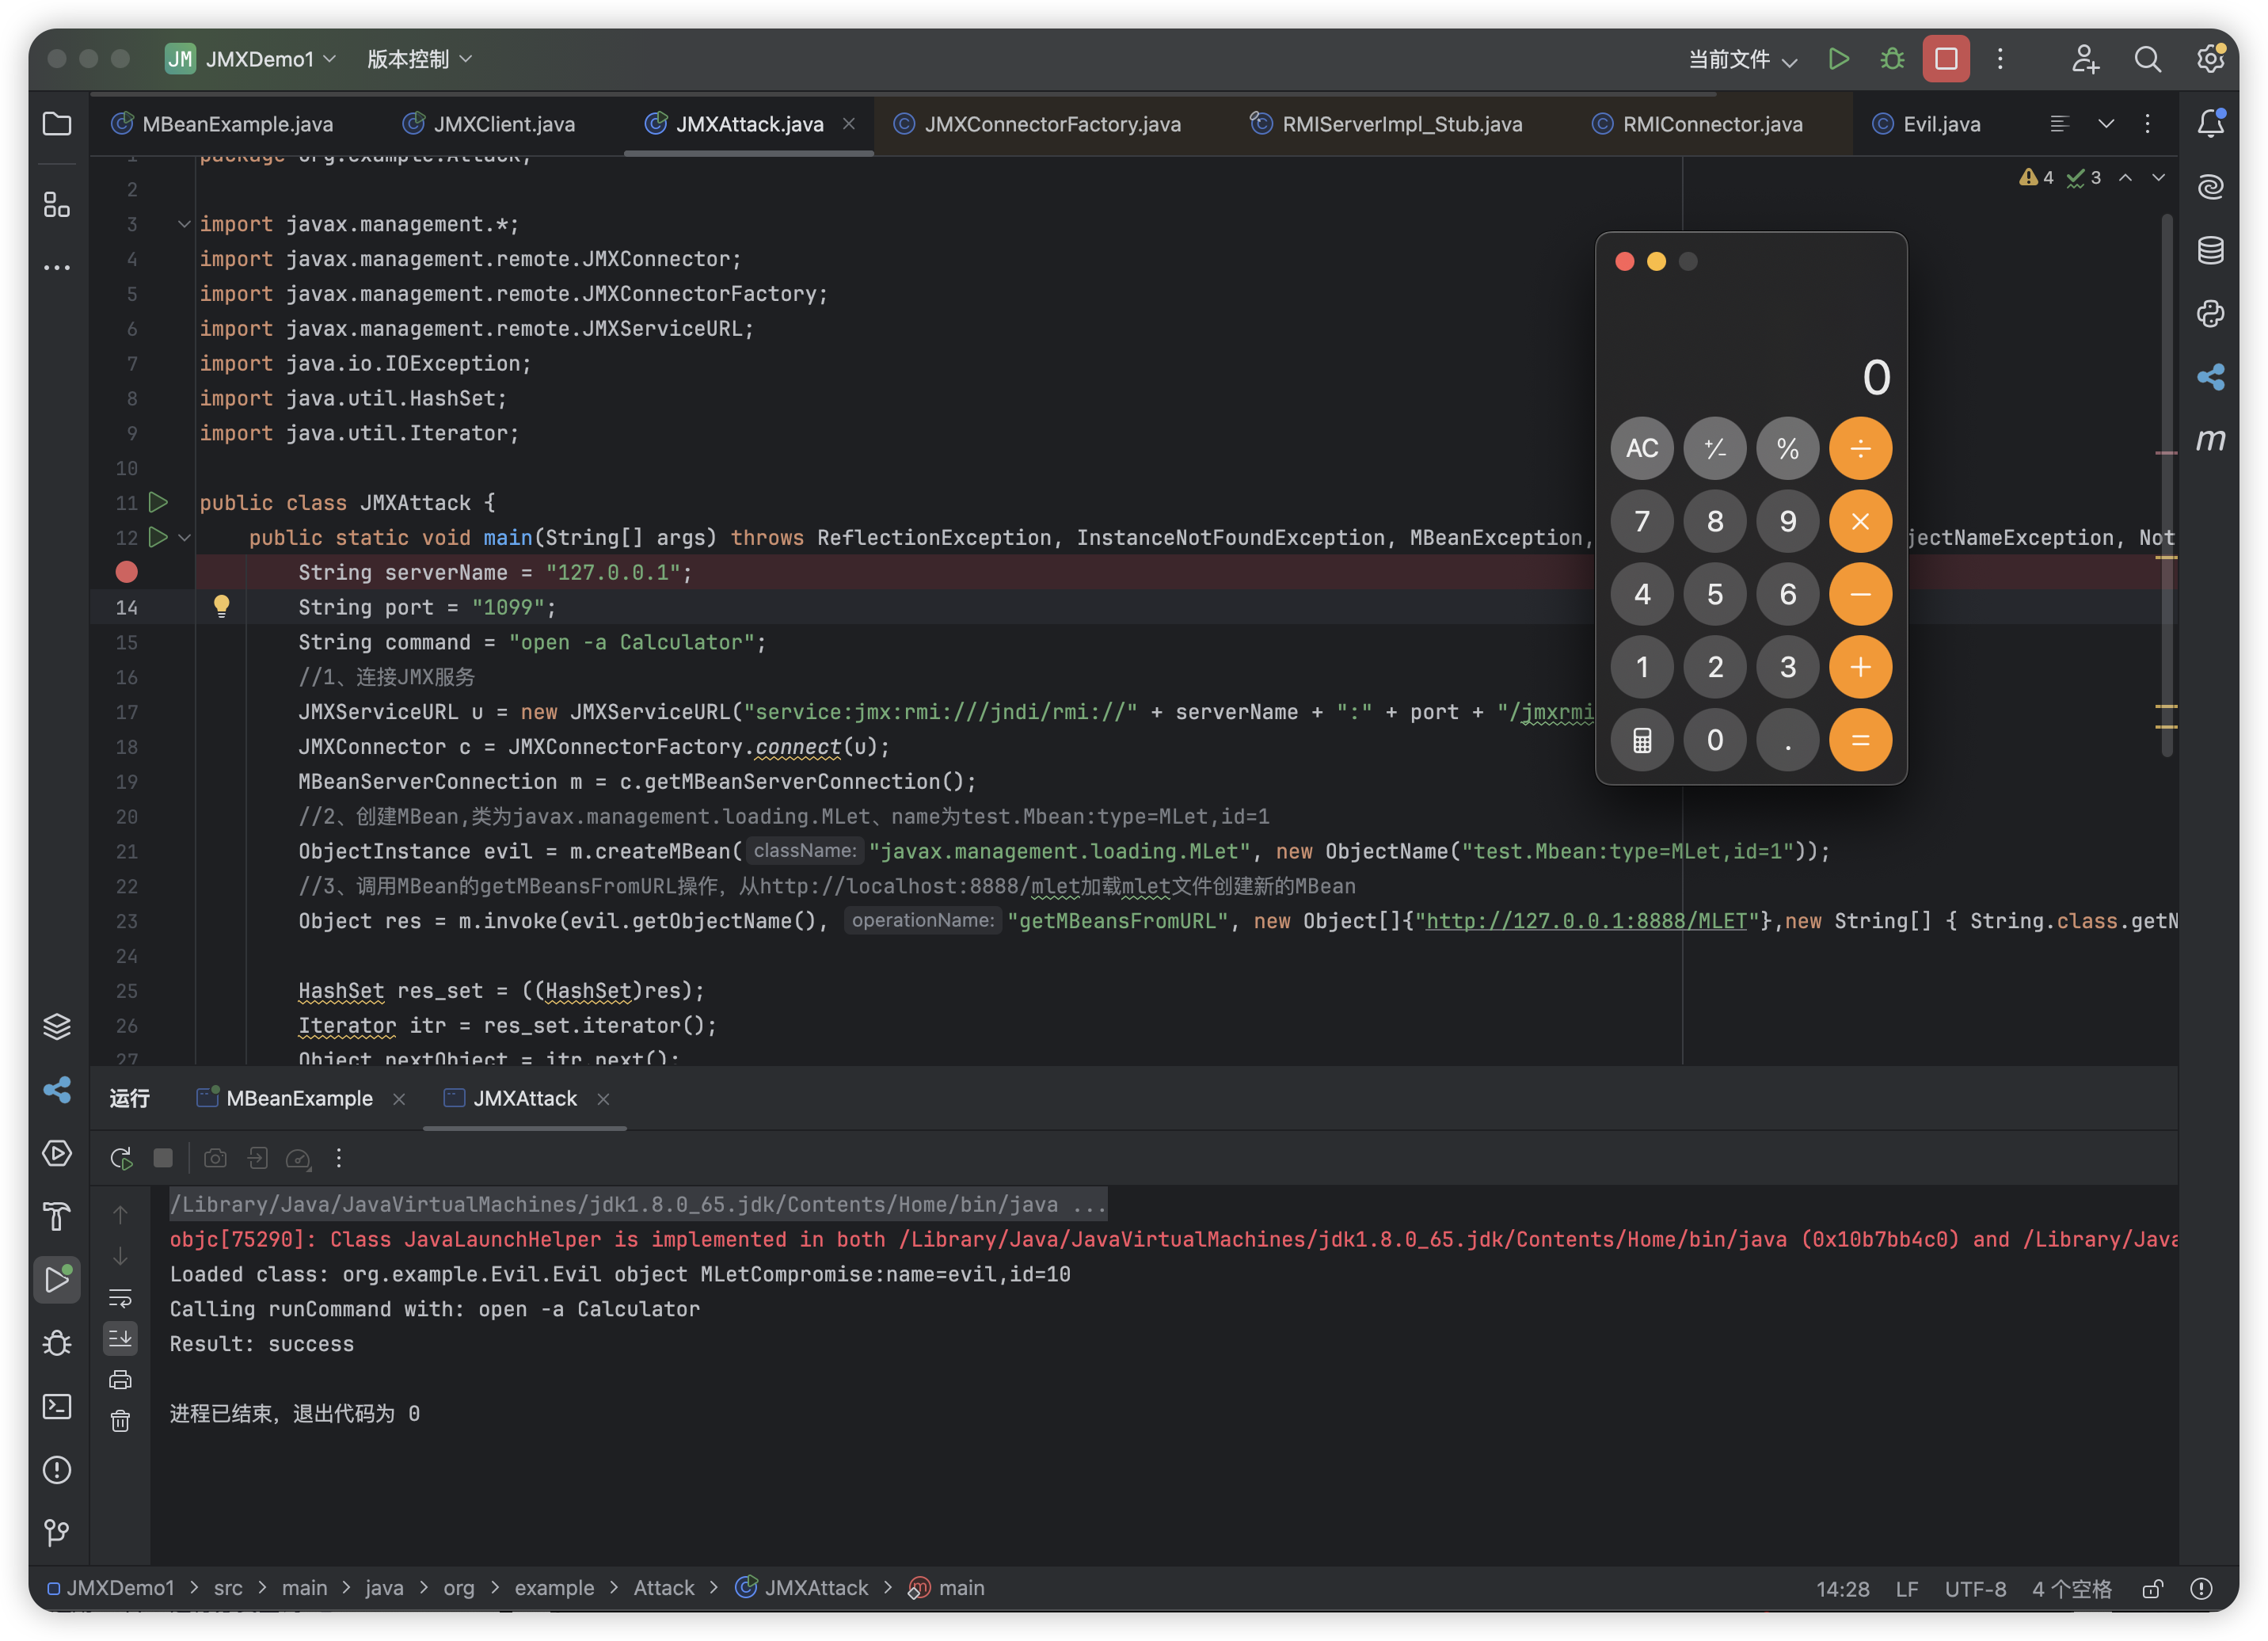The image size is (2268, 1641).
Task: Go to the next highlighted problem arrow
Action: coord(2158,177)
